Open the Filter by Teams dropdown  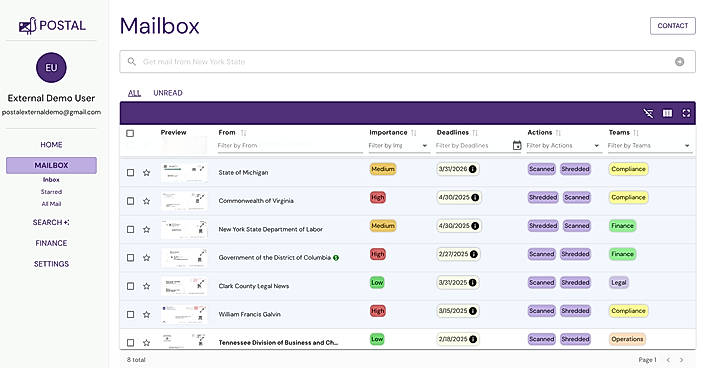(649, 146)
